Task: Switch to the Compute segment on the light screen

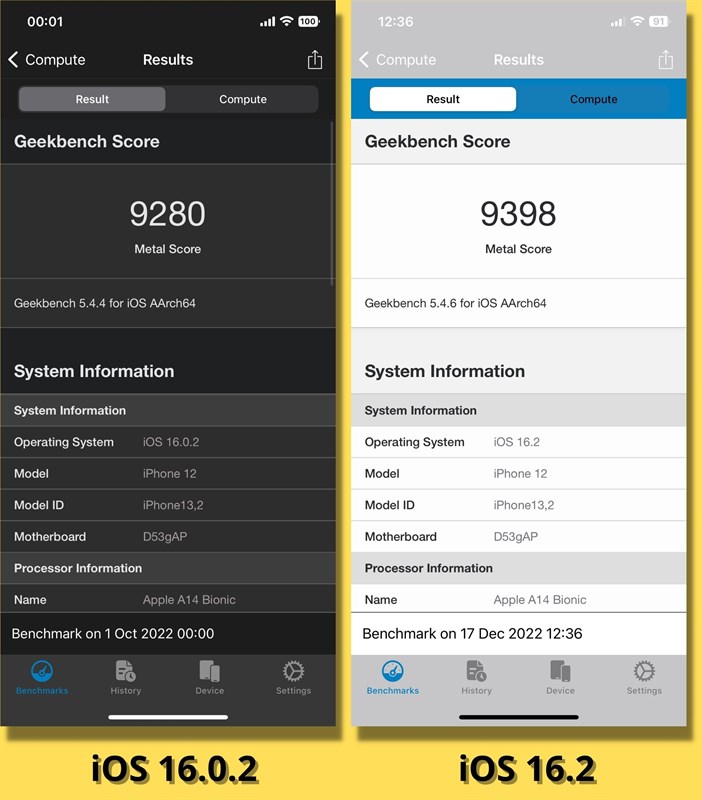Action: coord(593,99)
